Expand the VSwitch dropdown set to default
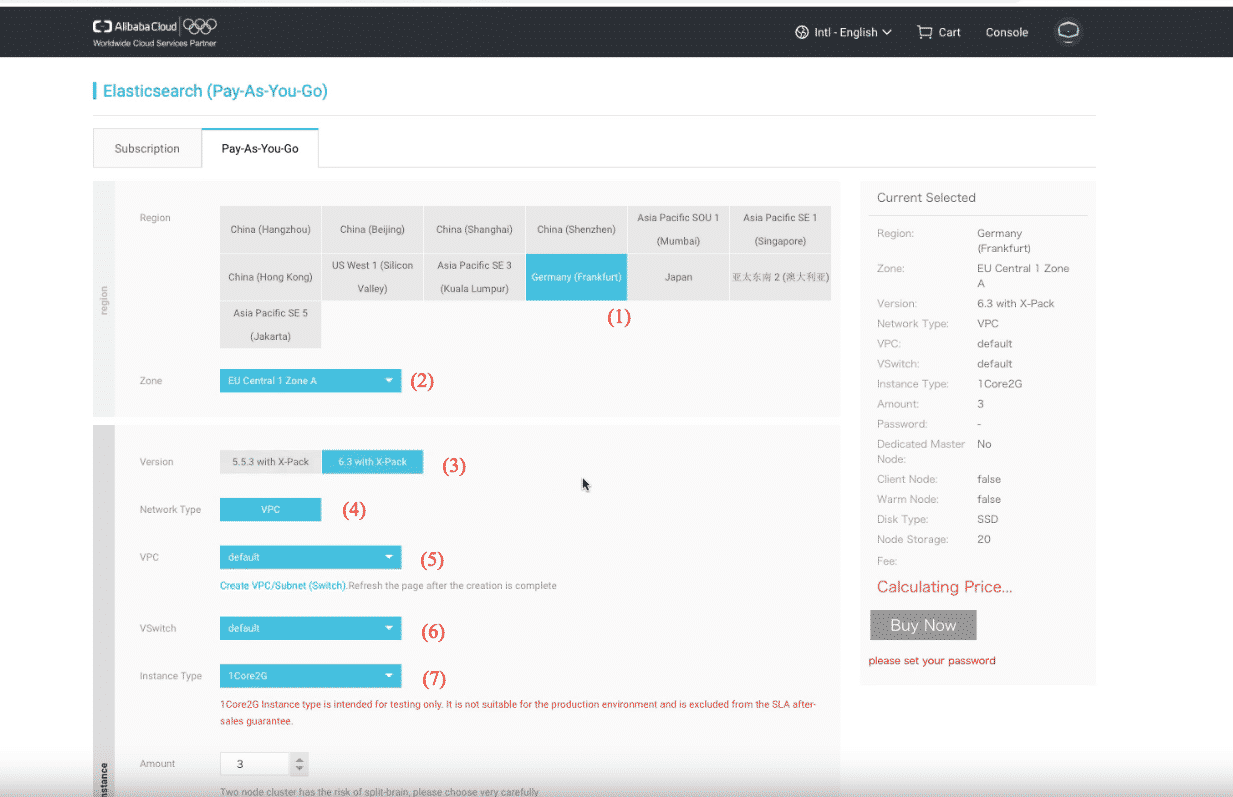Image resolution: width=1233 pixels, height=797 pixels. 310,628
